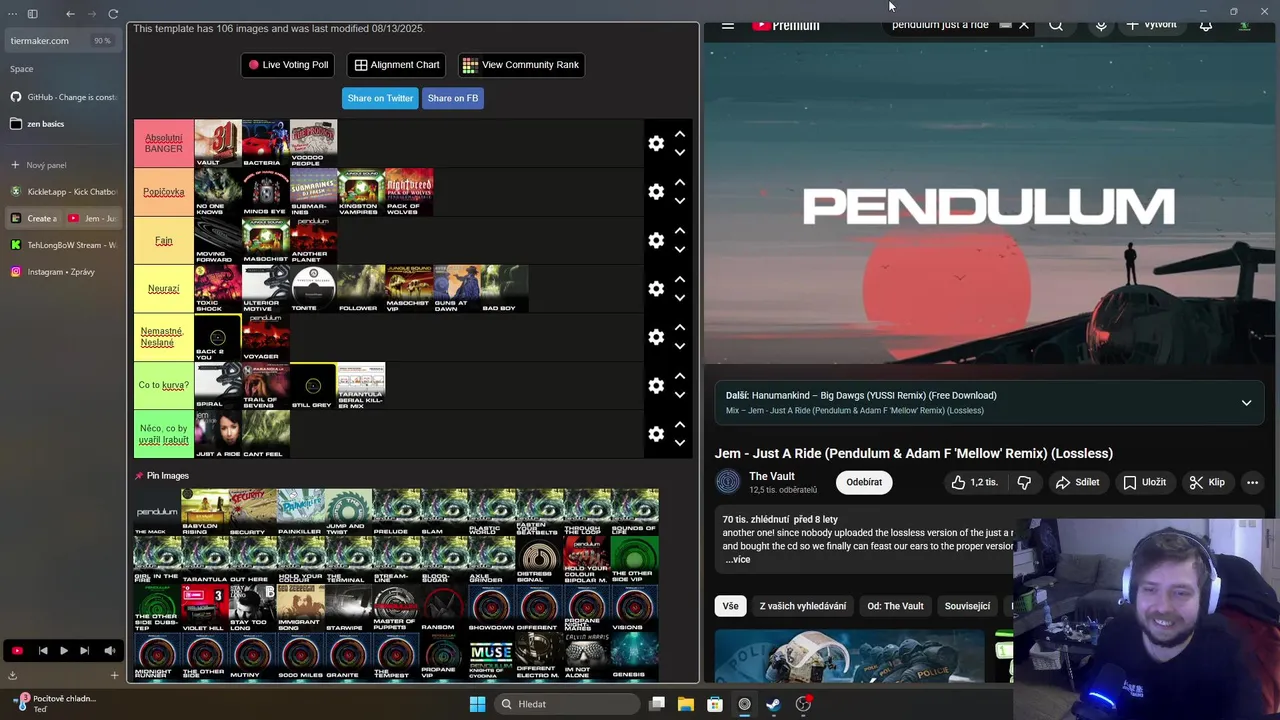Viewport: 1280px width, 720px height.
Task: Expand description with ...více
Action: (737, 559)
